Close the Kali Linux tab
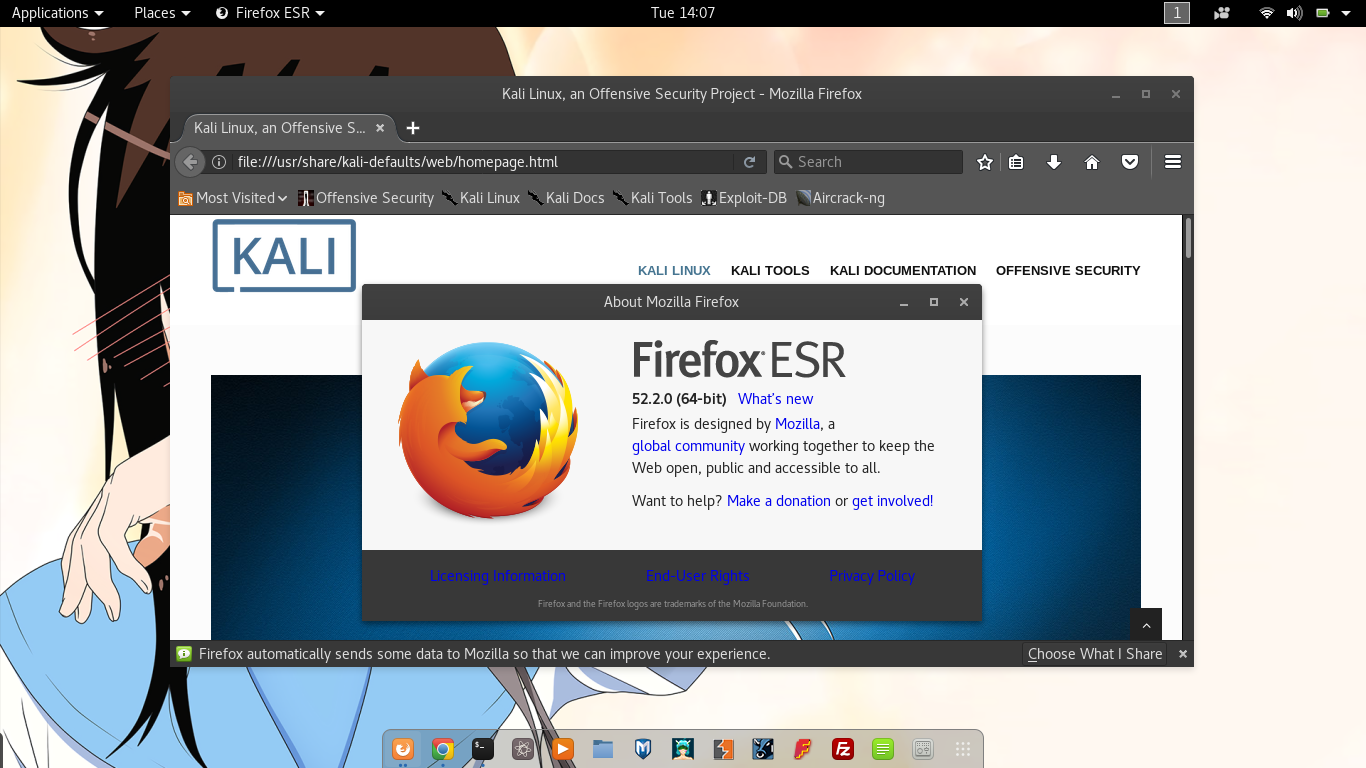 380,128
